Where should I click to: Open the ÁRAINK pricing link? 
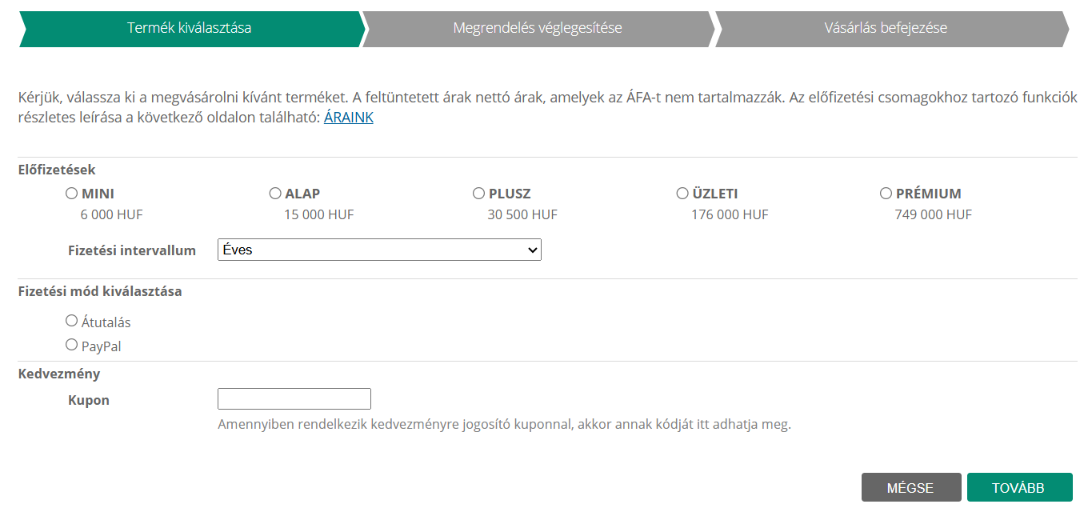[x=349, y=117]
